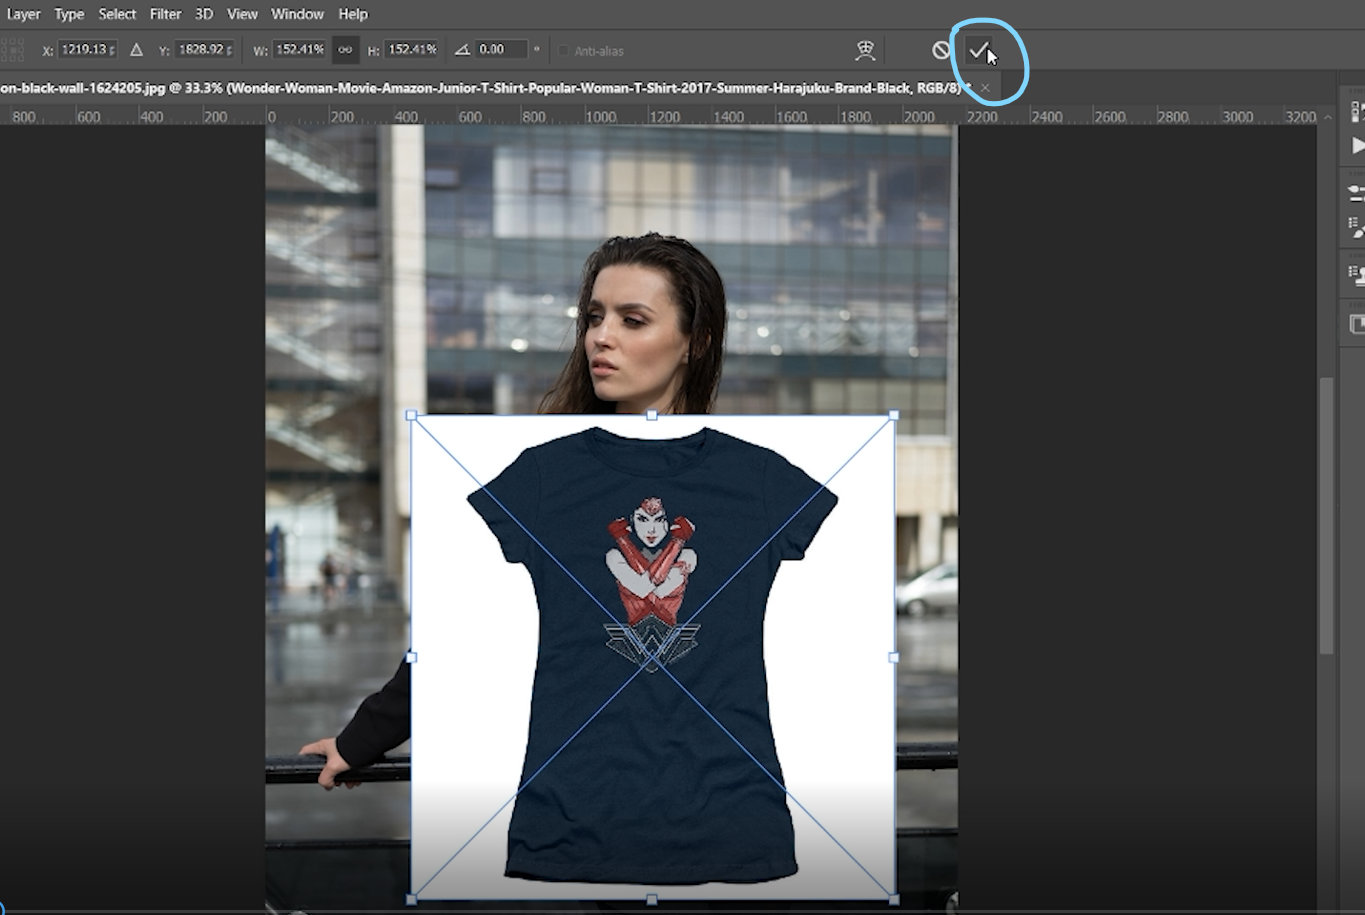Open the 3D menu

coord(202,13)
